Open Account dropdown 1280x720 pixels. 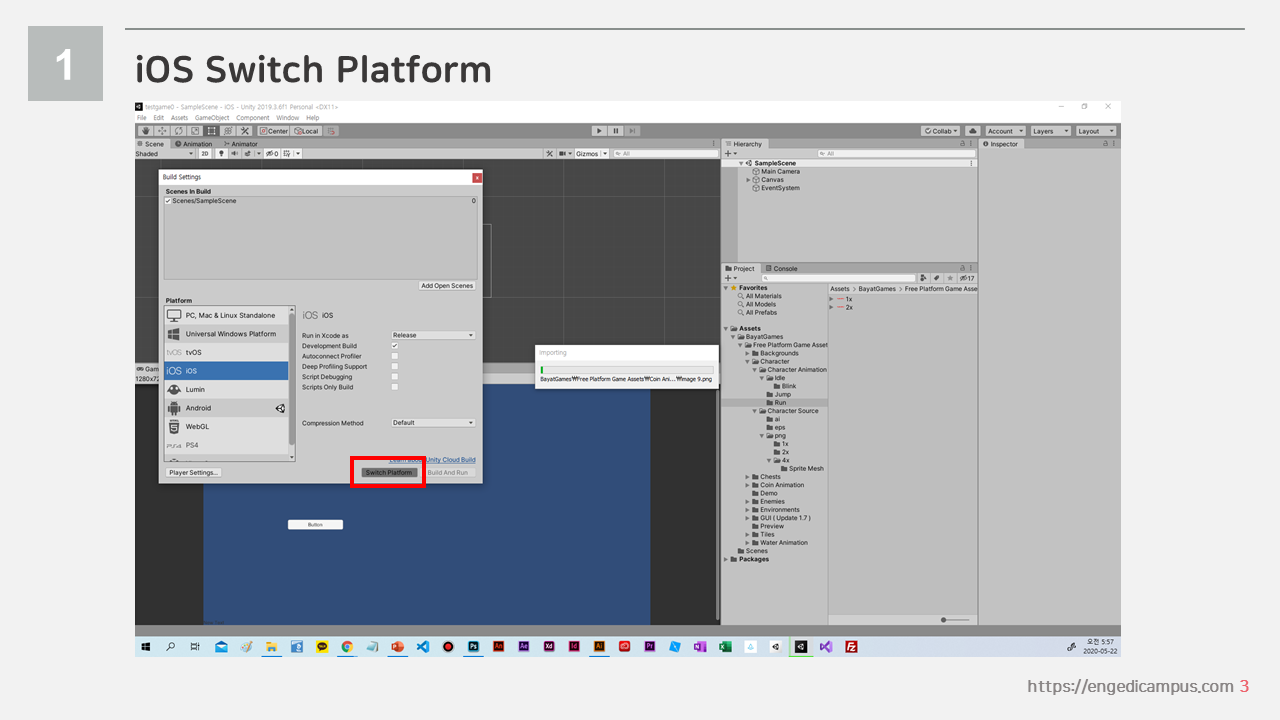(1004, 131)
